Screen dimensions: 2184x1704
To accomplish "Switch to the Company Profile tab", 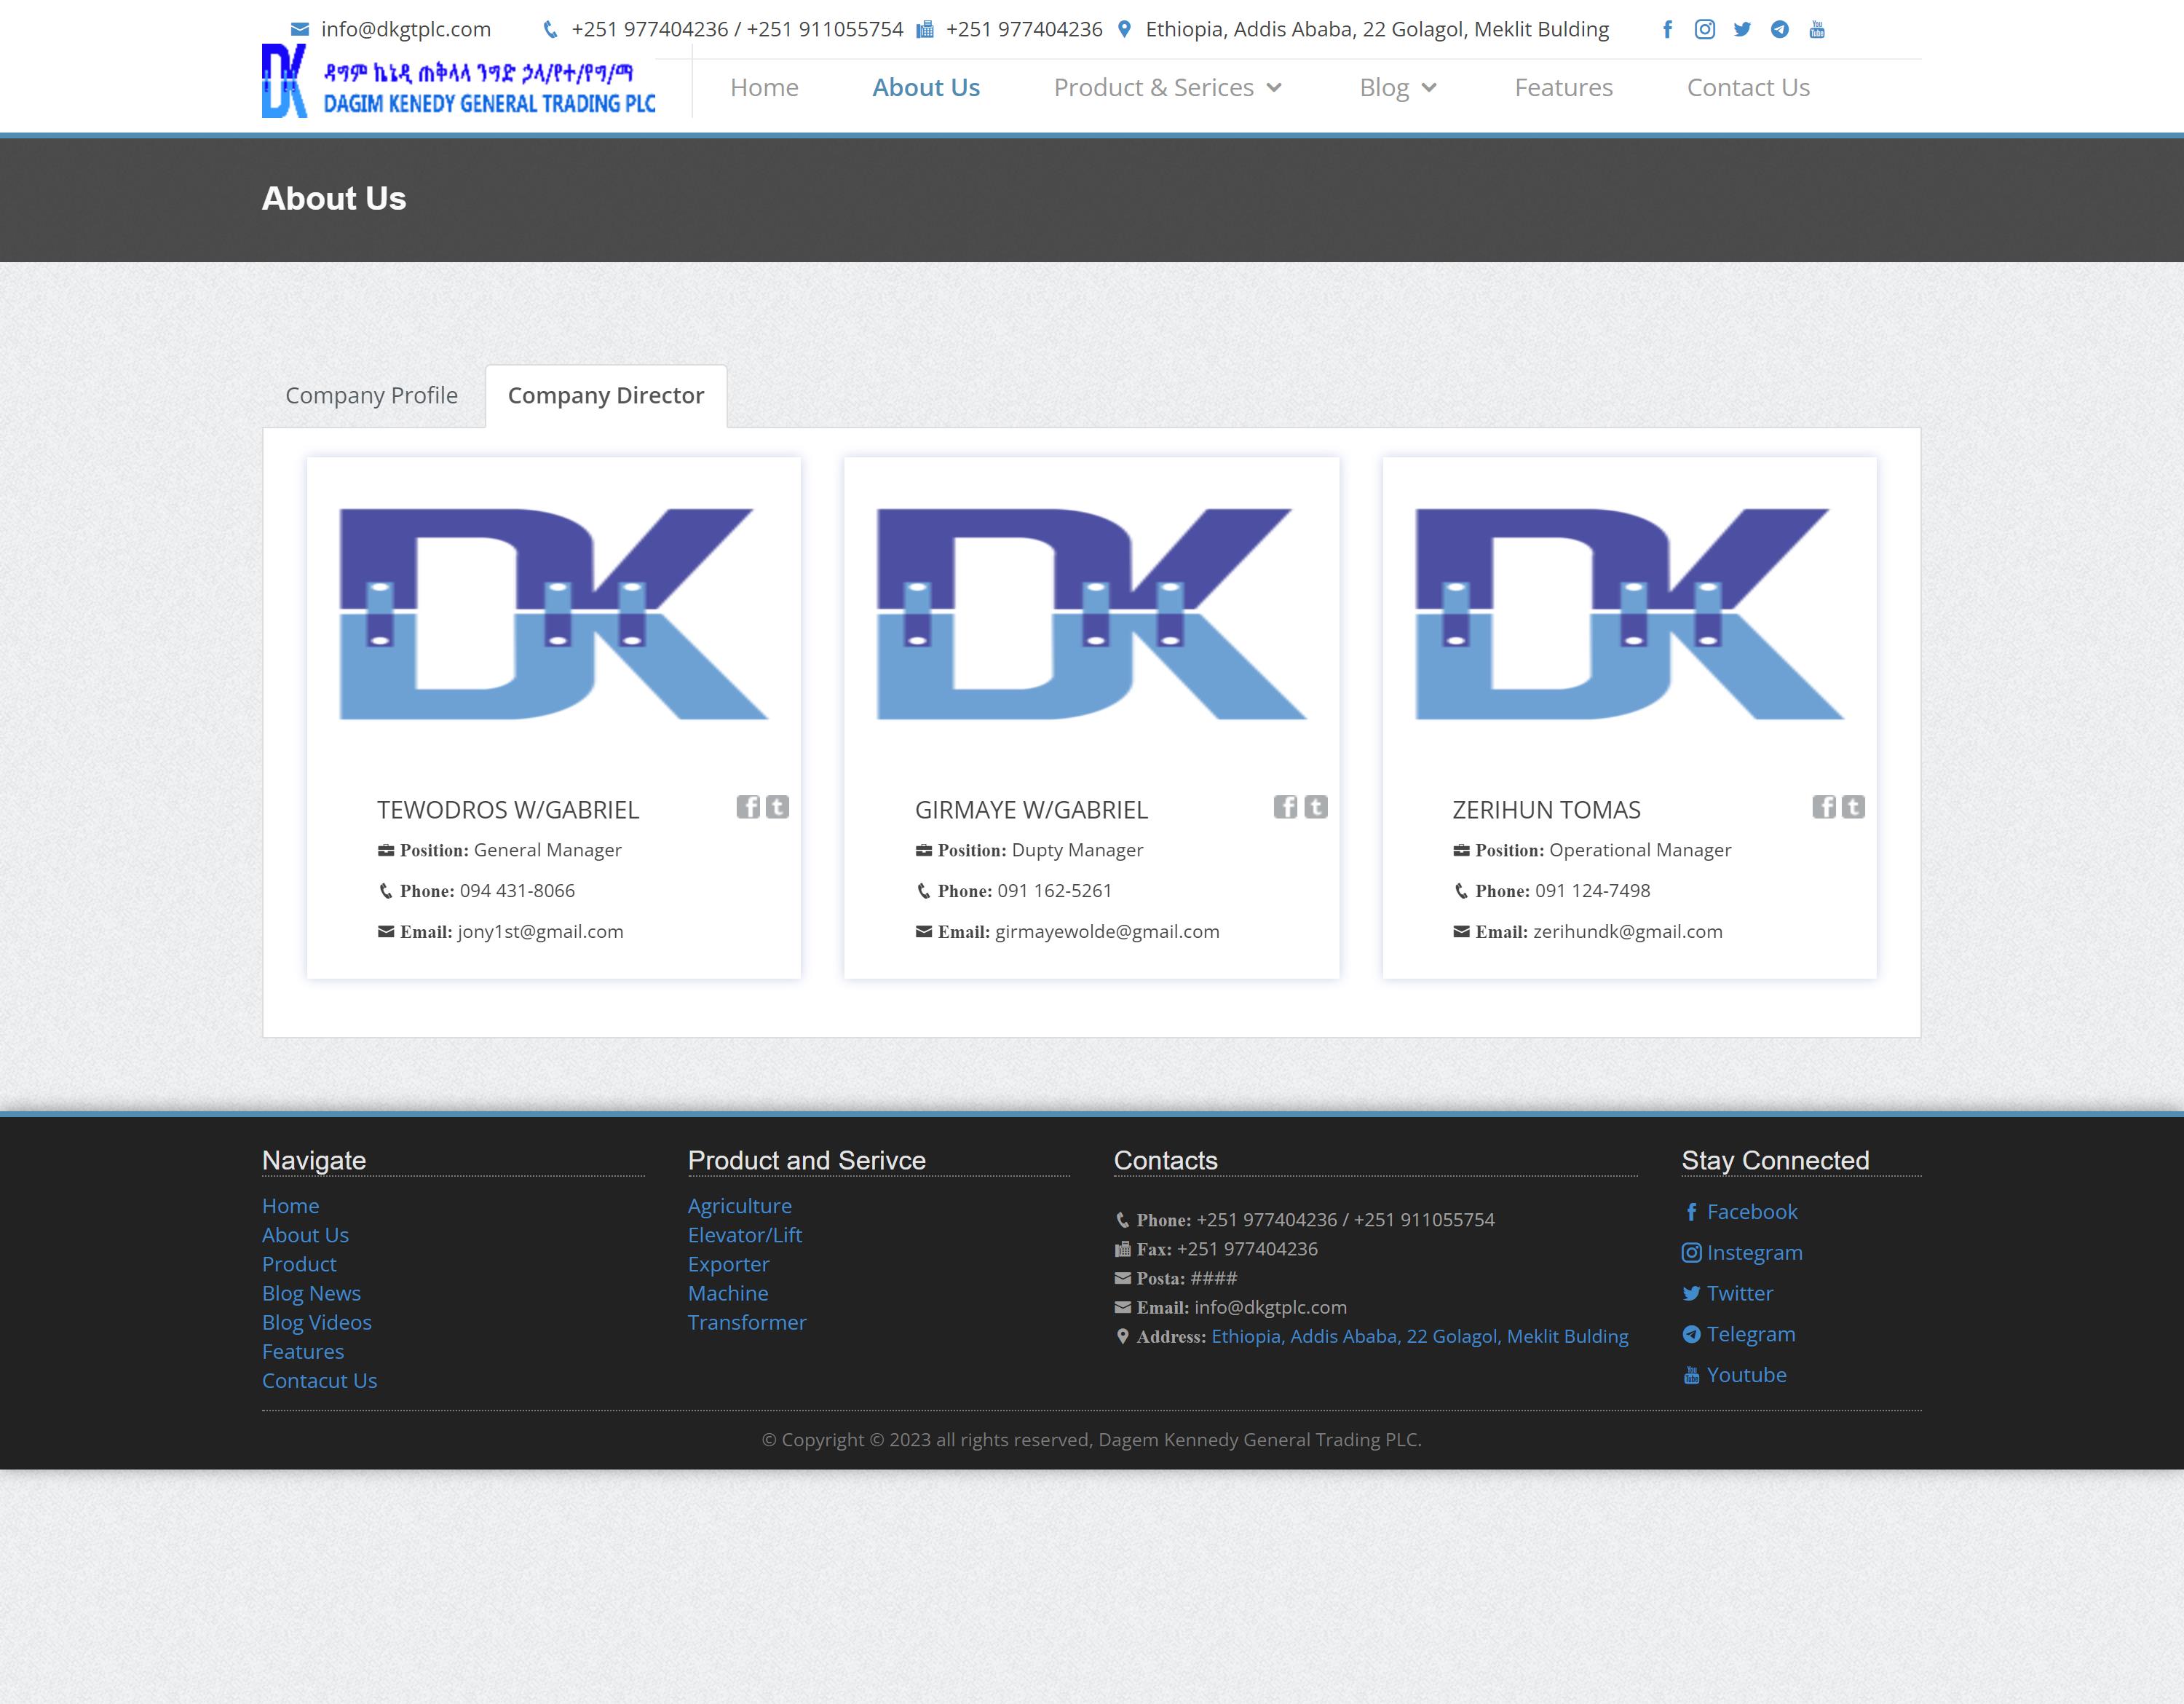I will tap(371, 396).
